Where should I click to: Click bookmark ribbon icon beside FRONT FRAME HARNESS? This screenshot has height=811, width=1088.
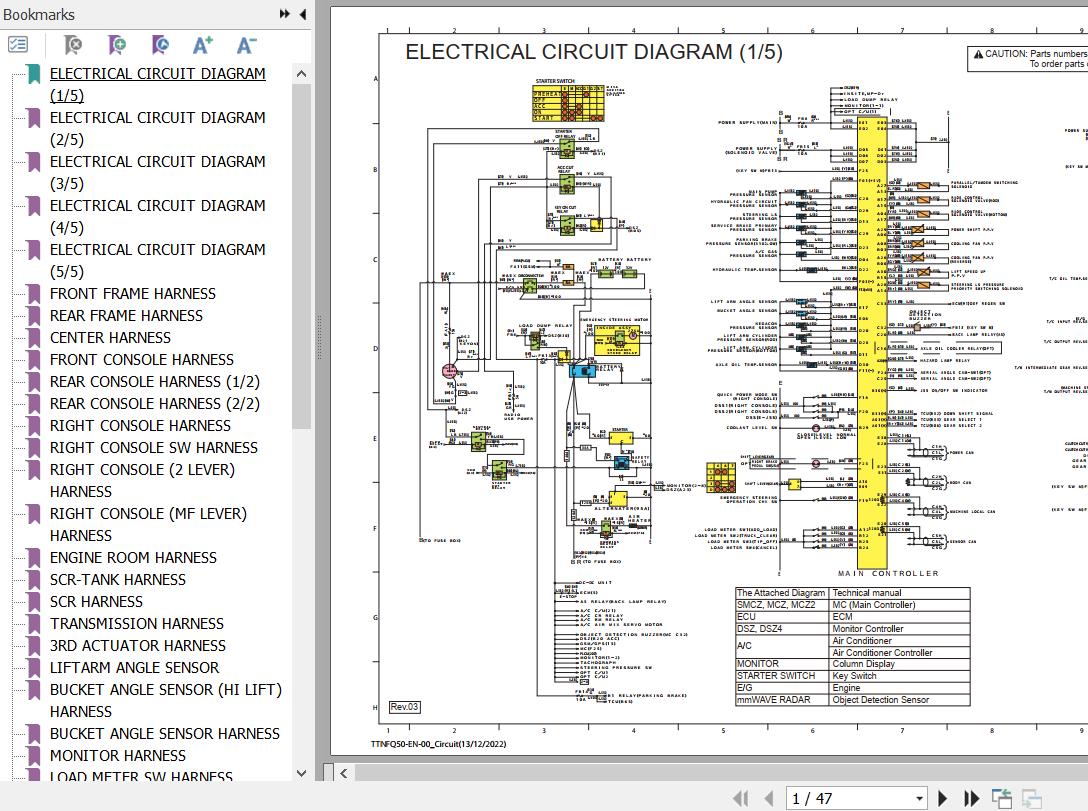tap(33, 294)
